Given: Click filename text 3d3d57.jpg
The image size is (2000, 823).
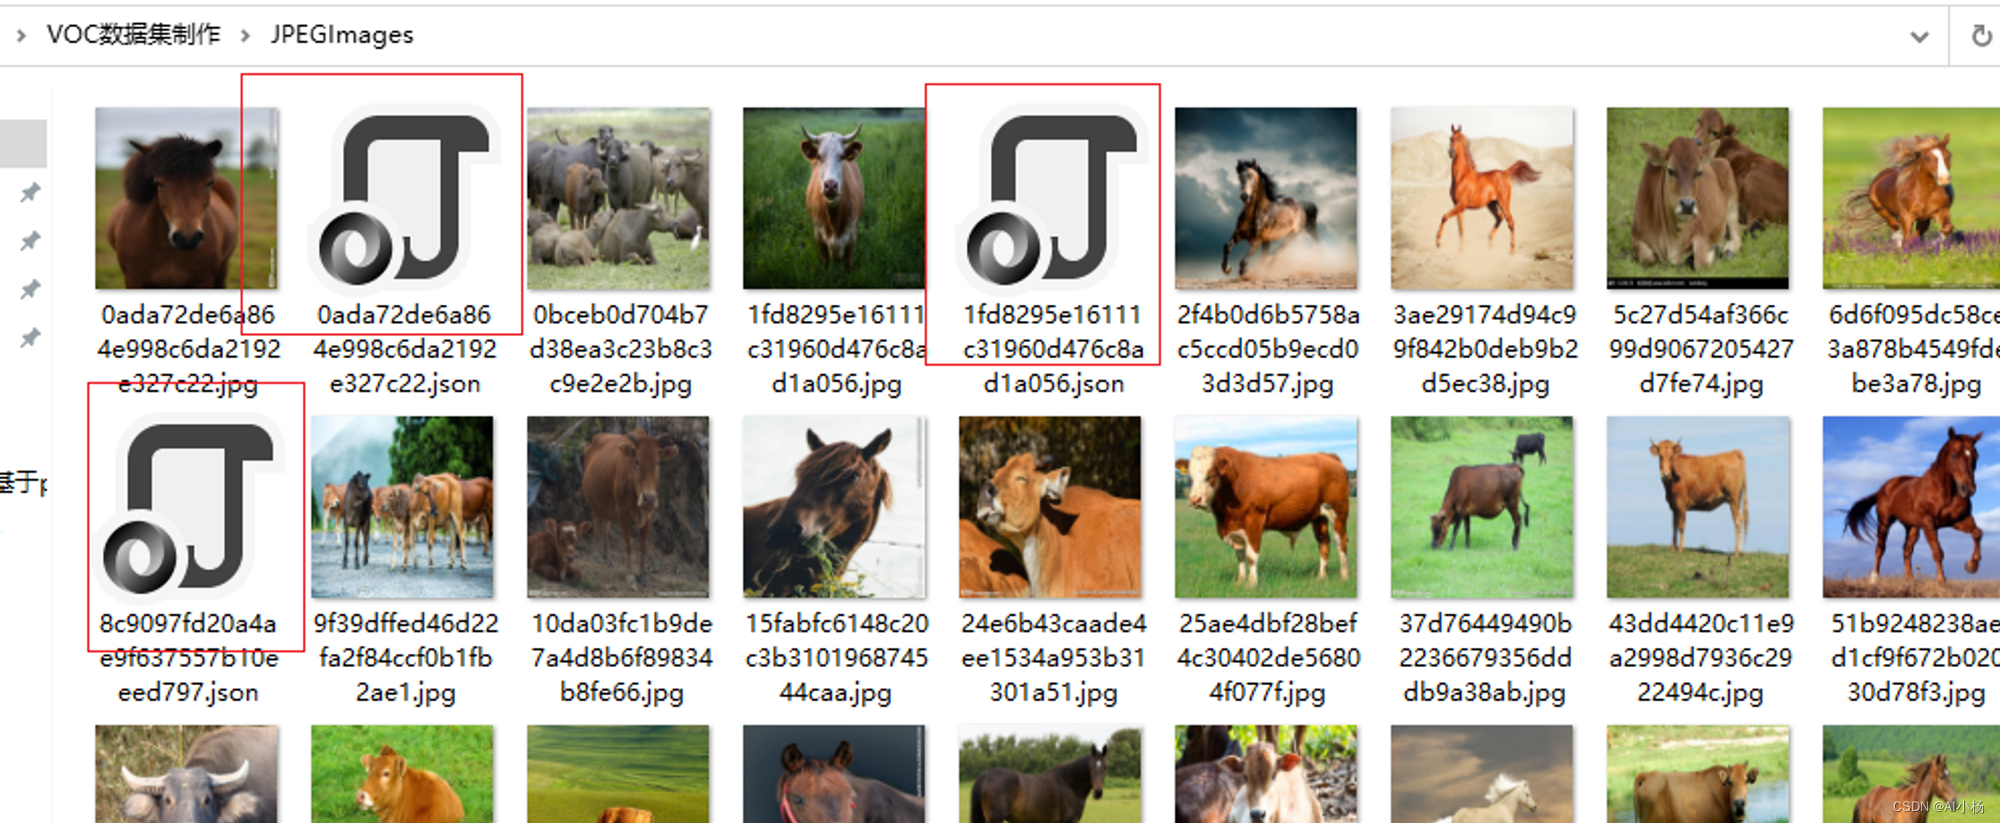Looking at the screenshot, I should [1268, 384].
